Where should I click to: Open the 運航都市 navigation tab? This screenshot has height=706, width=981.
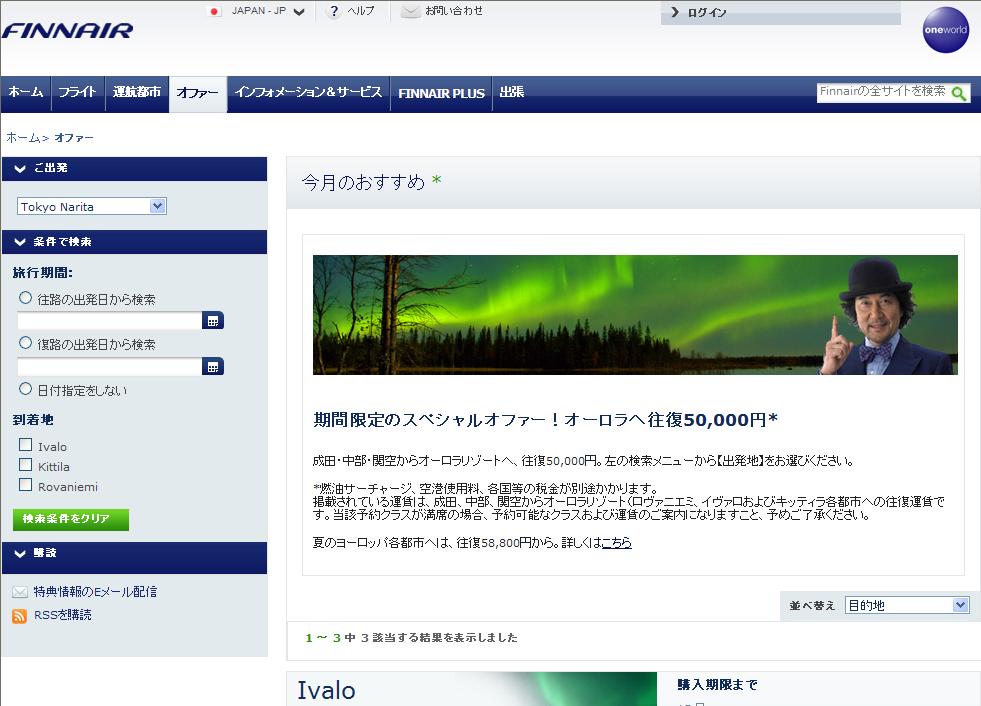[137, 92]
